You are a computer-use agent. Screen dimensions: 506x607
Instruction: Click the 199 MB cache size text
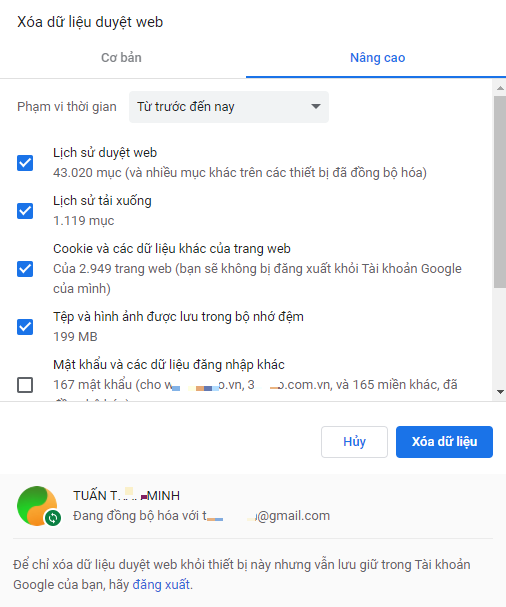coord(75,337)
